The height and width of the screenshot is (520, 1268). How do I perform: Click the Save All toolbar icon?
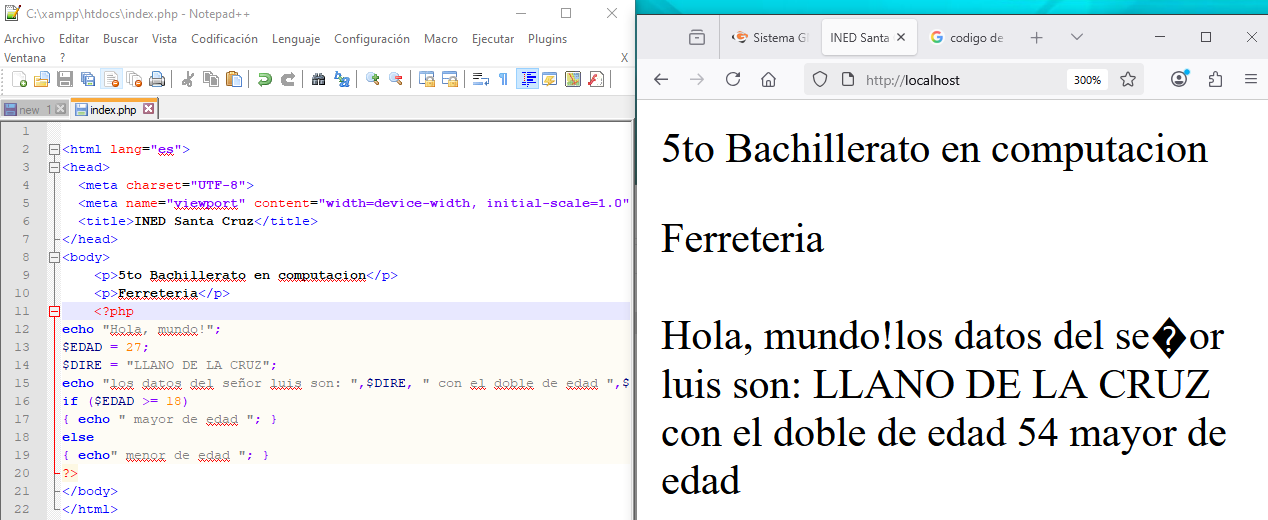[x=88, y=79]
